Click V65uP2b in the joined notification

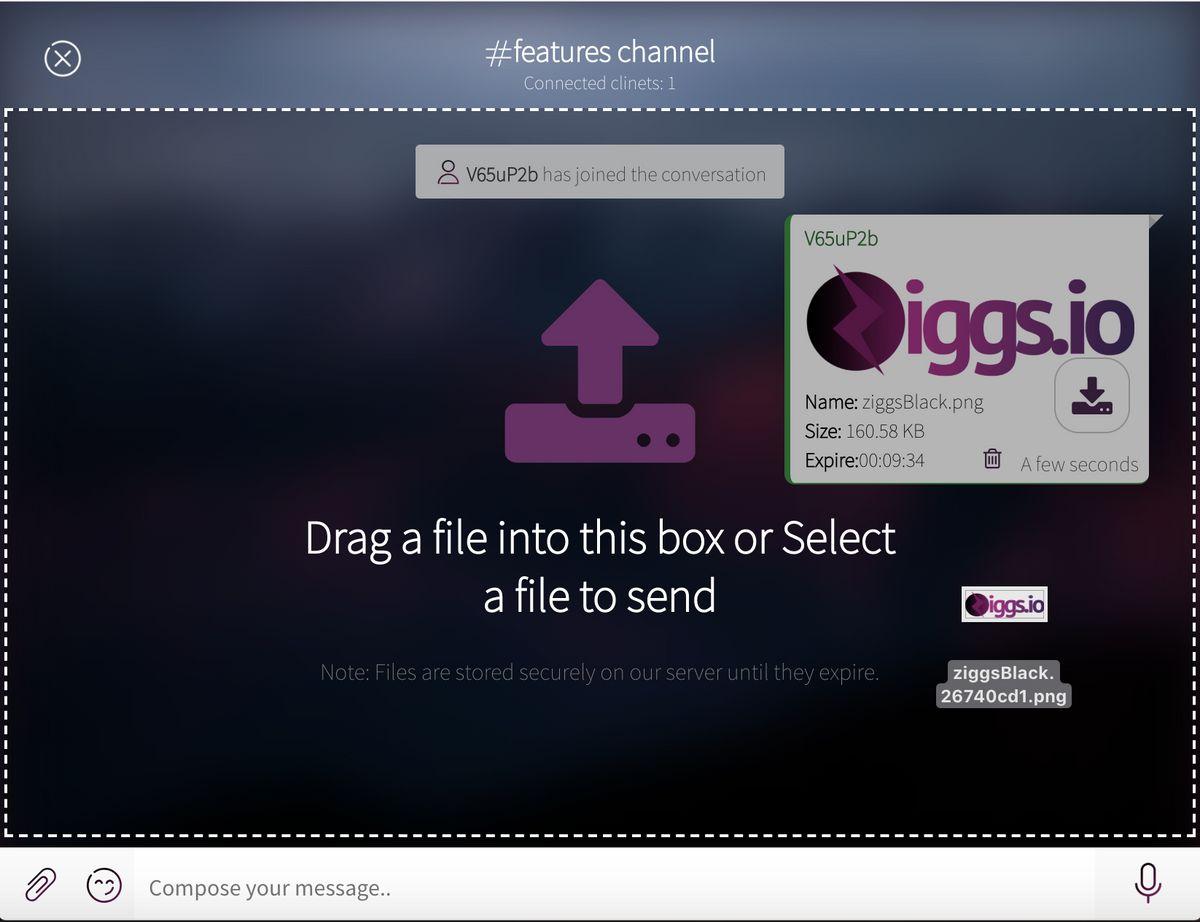[502, 174]
